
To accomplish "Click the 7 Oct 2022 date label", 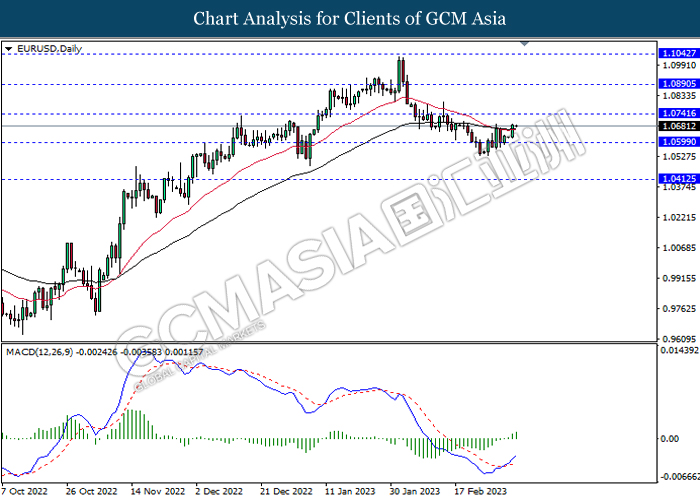I will (x=25, y=491).
